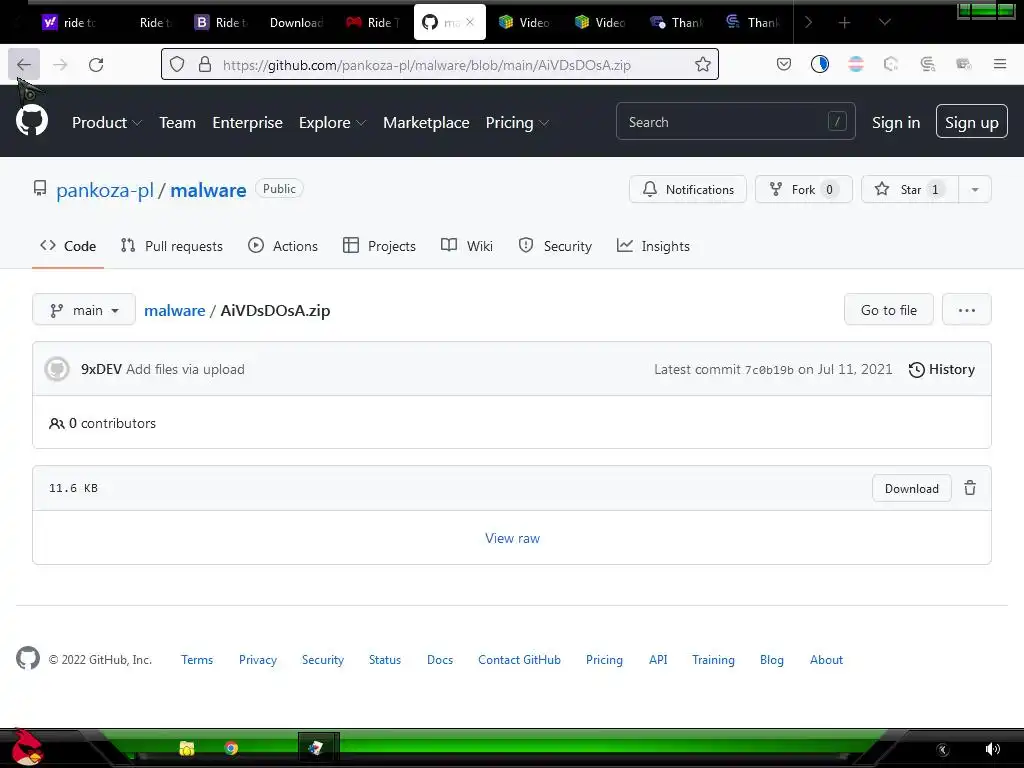Open the Actions tab
The image size is (1024, 768).
point(283,246)
